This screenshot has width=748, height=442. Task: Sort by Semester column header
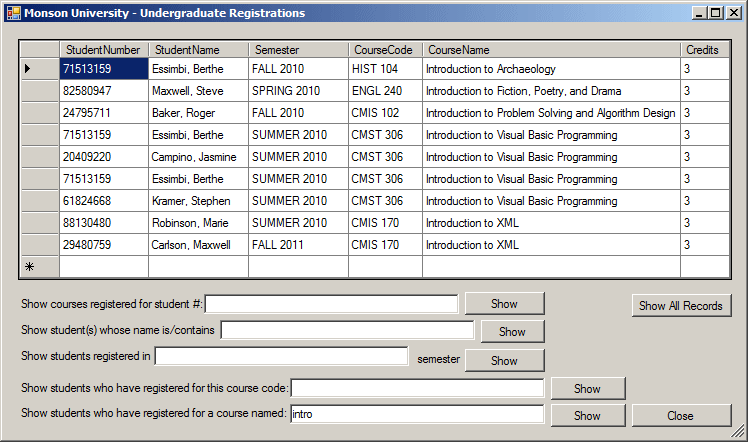point(299,50)
